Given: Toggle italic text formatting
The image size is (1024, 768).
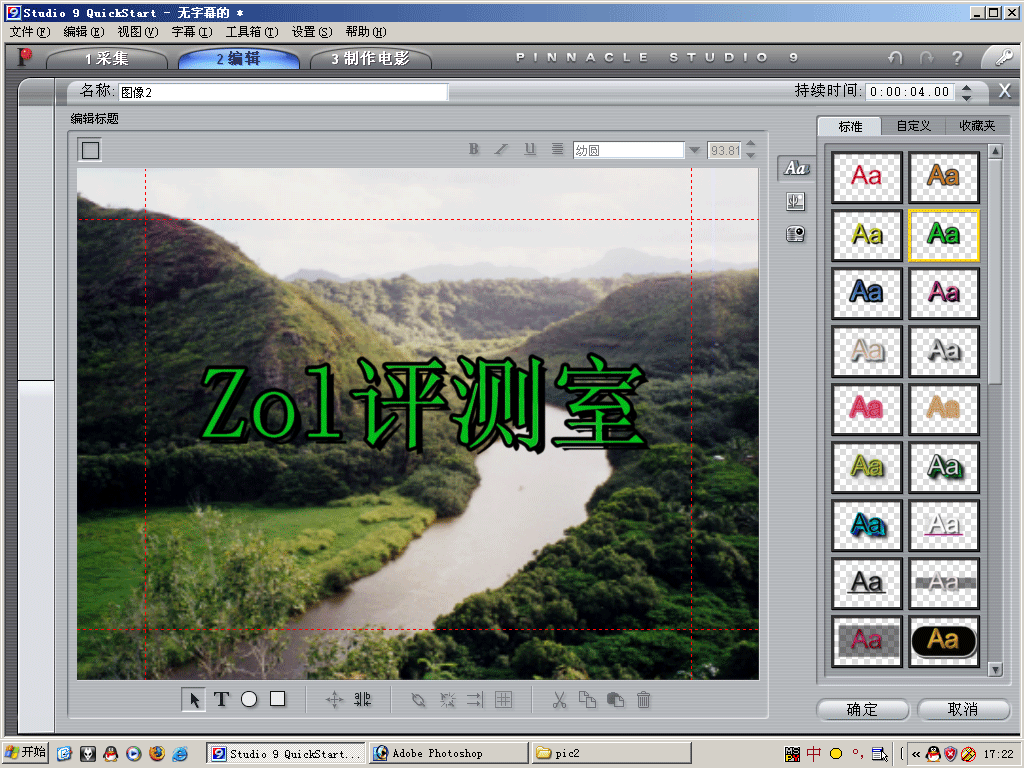Looking at the screenshot, I should (x=502, y=150).
